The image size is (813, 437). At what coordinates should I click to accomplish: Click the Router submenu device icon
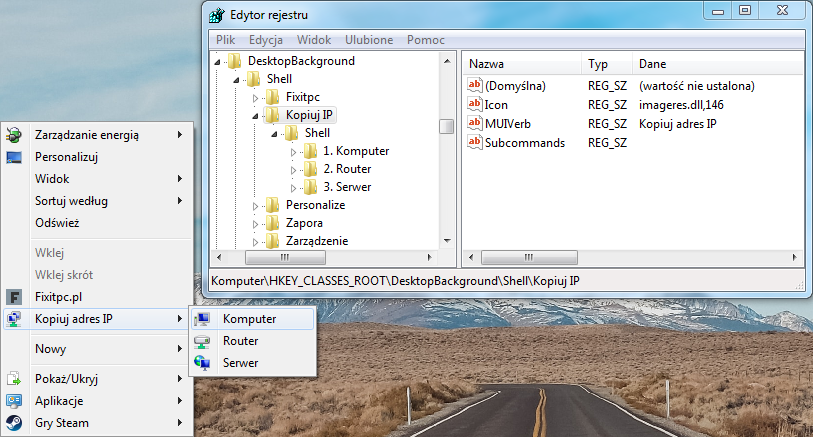(202, 341)
